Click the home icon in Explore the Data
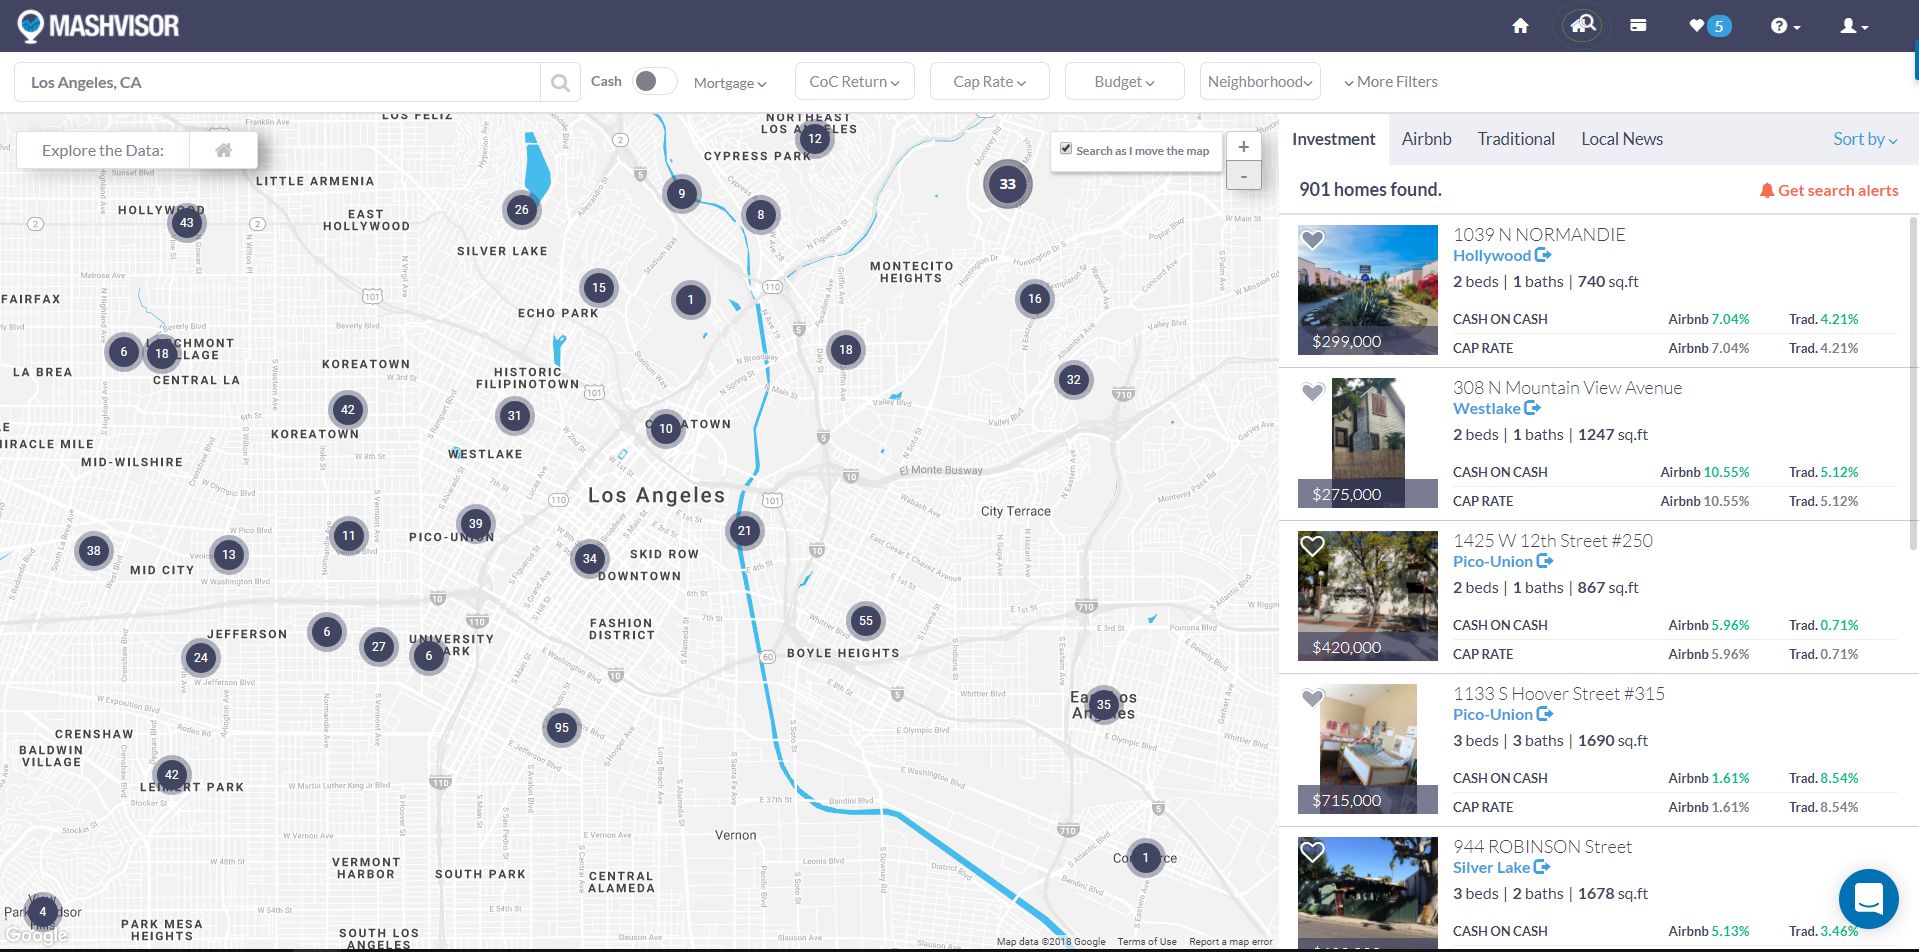The image size is (1919, 952). click(224, 150)
